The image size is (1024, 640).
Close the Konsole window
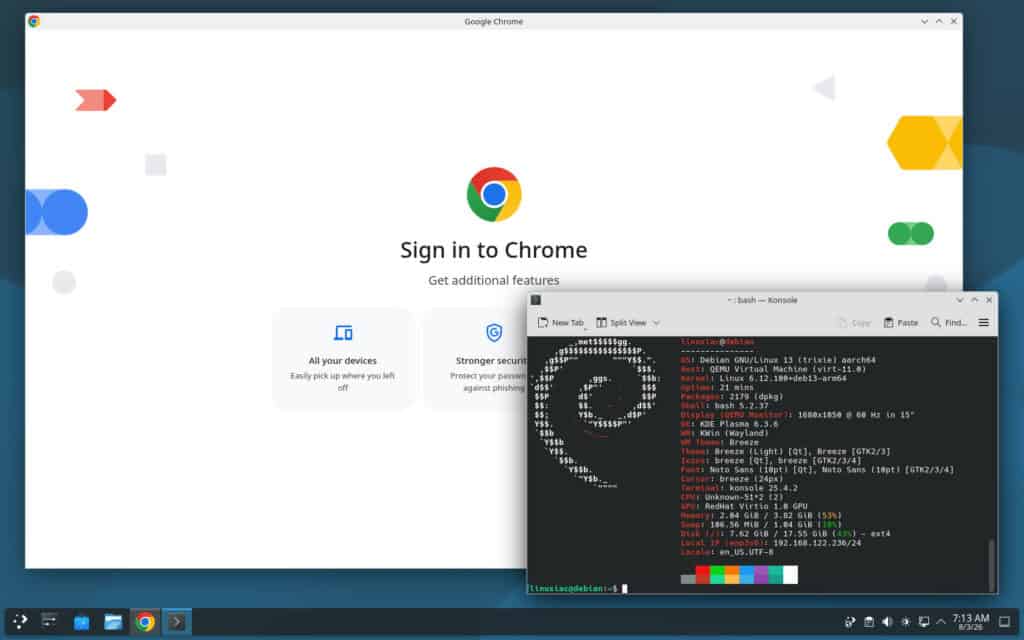(x=989, y=300)
